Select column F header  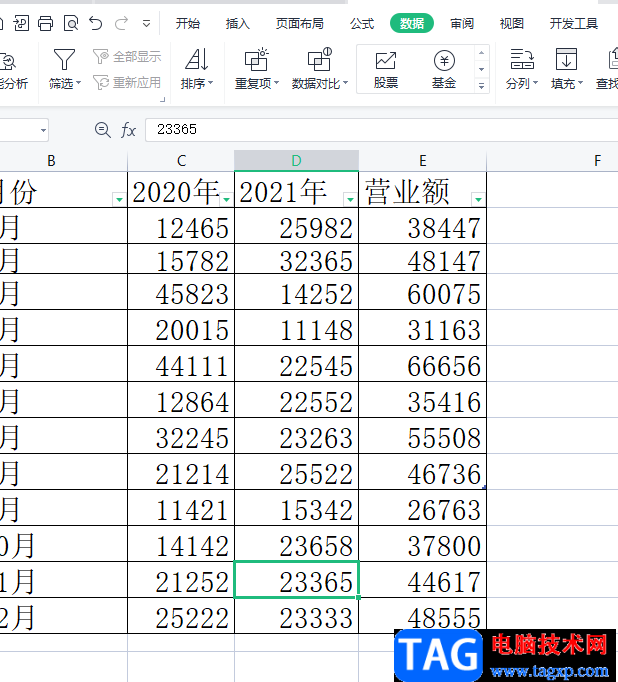553,160
